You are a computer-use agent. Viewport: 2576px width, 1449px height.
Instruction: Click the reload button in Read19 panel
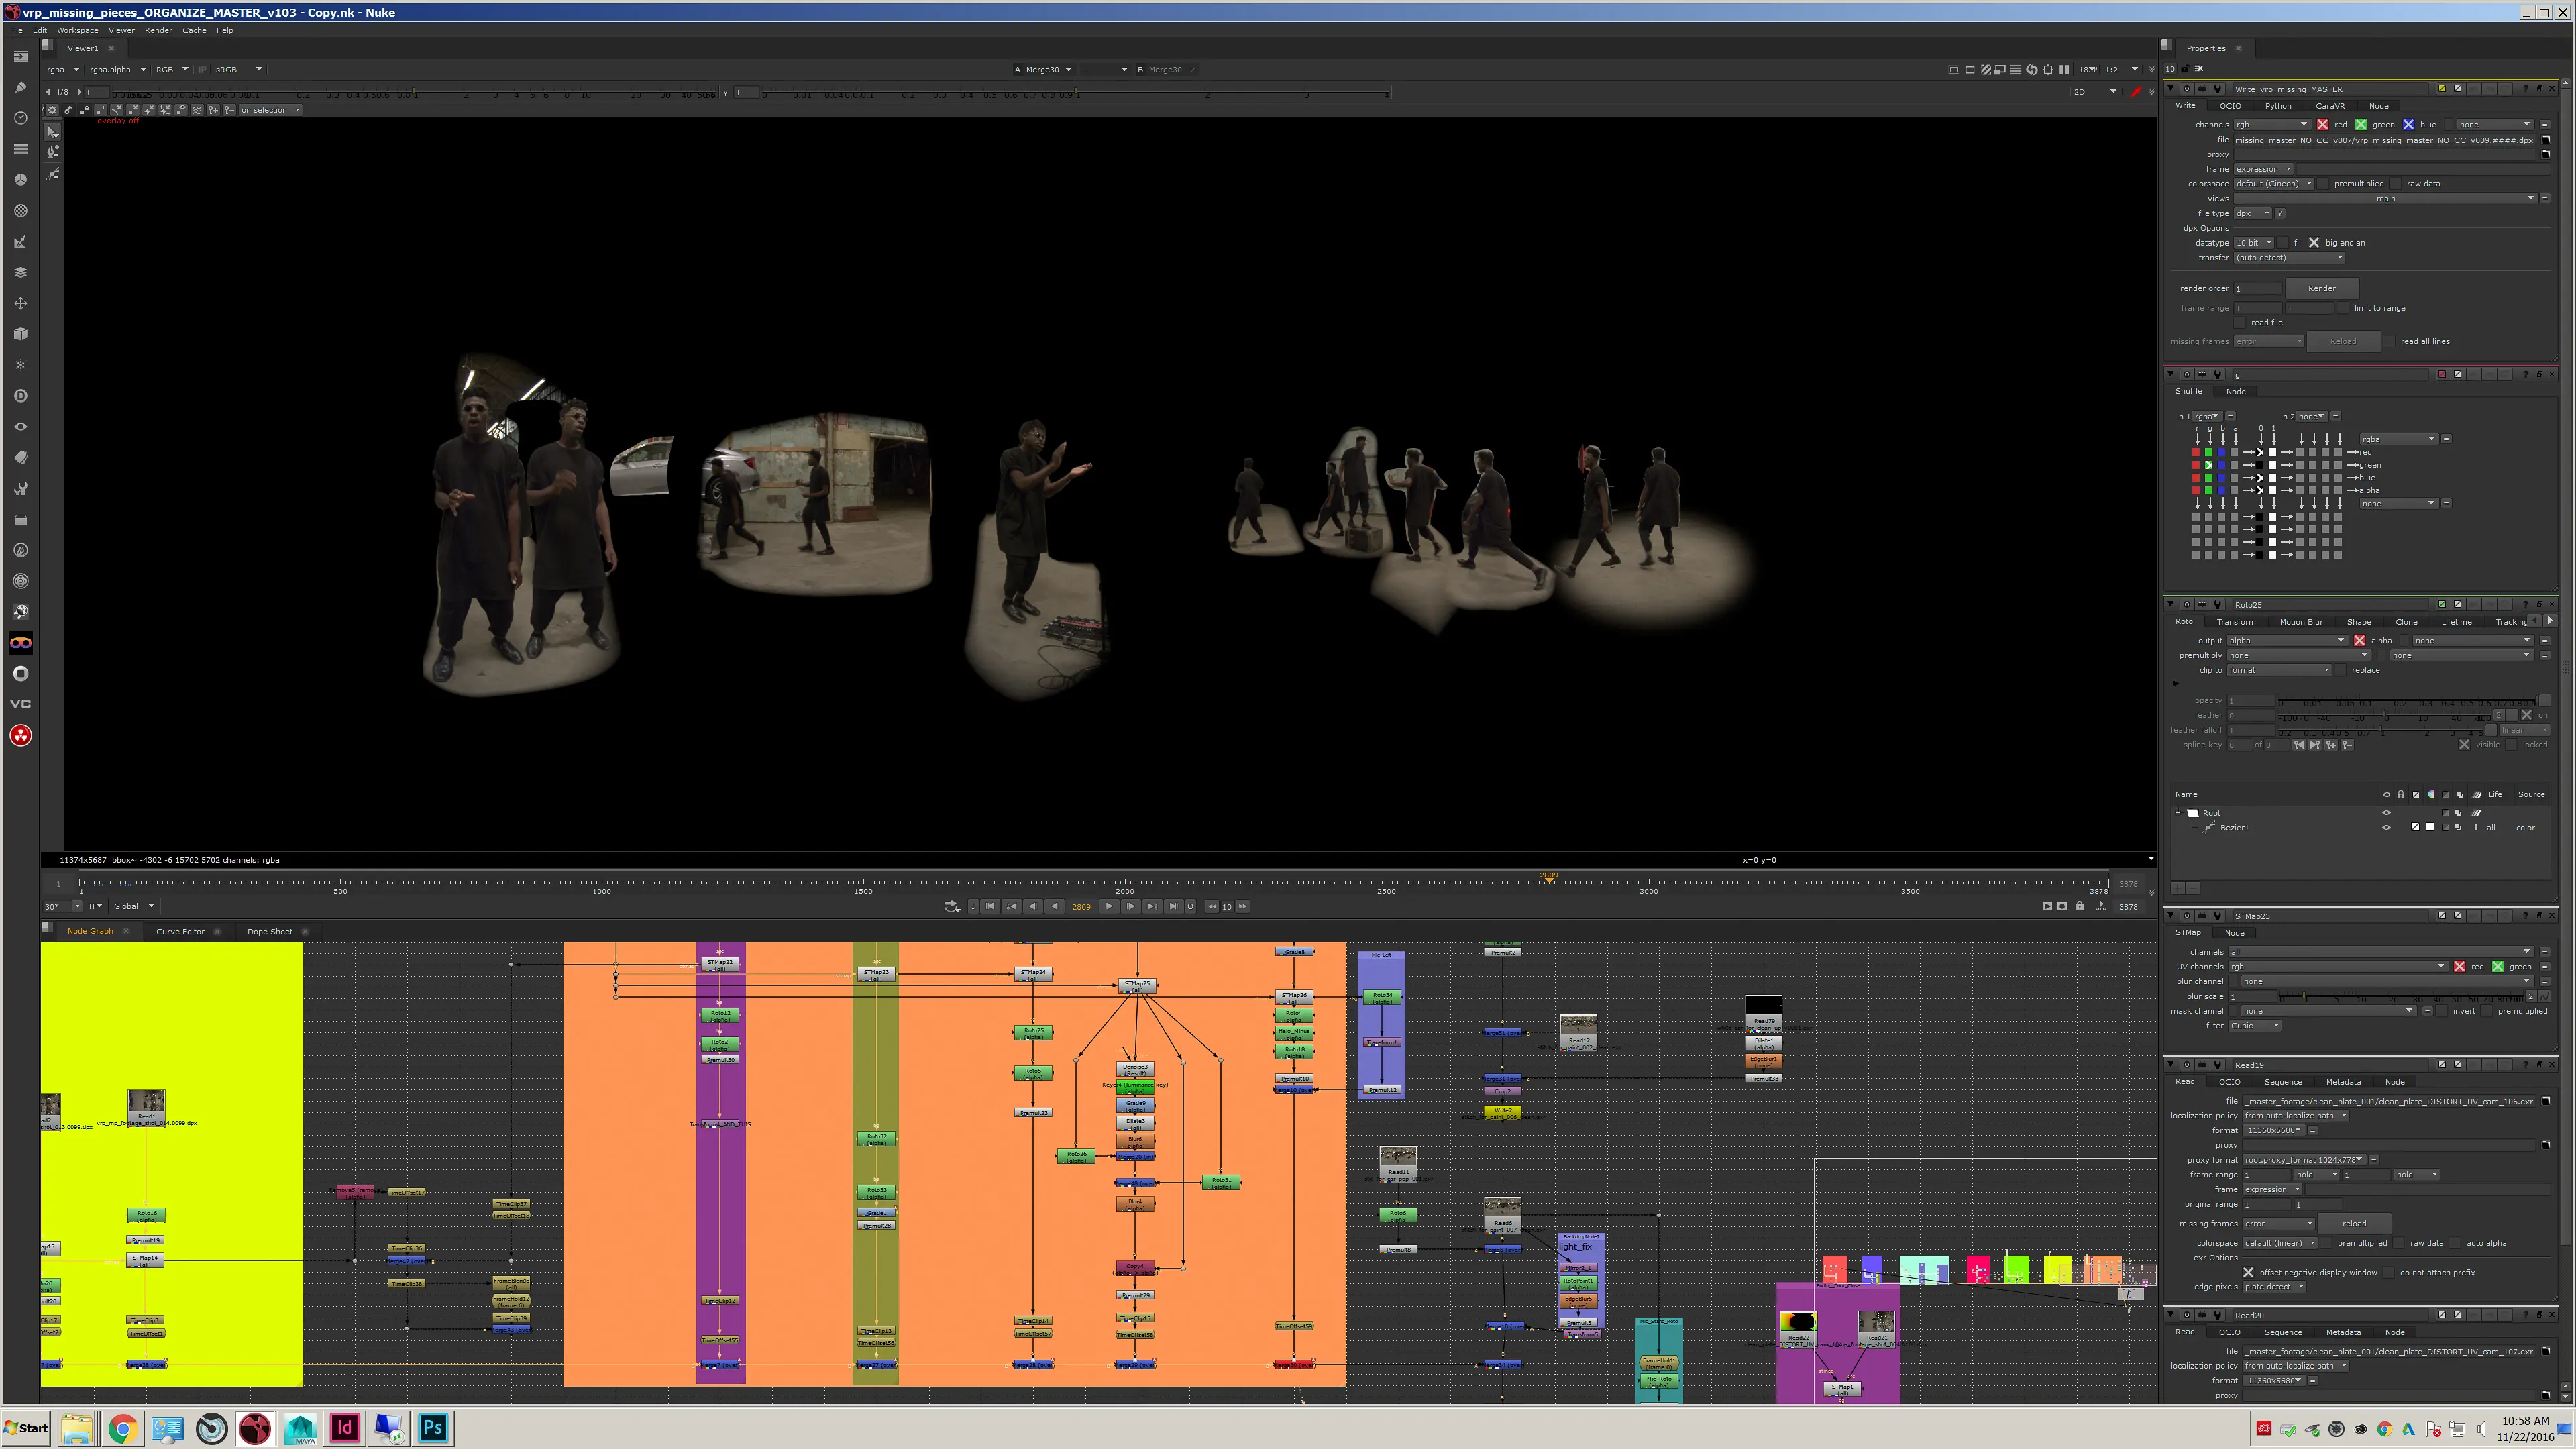[x=2354, y=1224]
